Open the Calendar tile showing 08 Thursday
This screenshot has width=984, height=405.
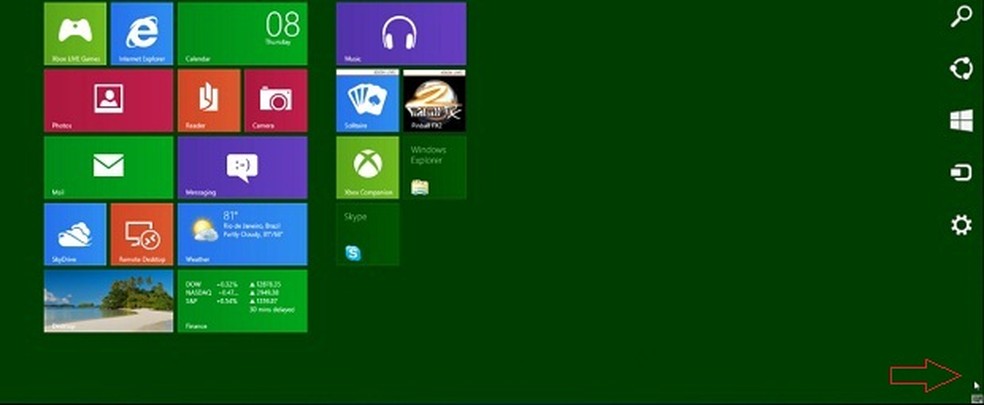tap(242, 33)
